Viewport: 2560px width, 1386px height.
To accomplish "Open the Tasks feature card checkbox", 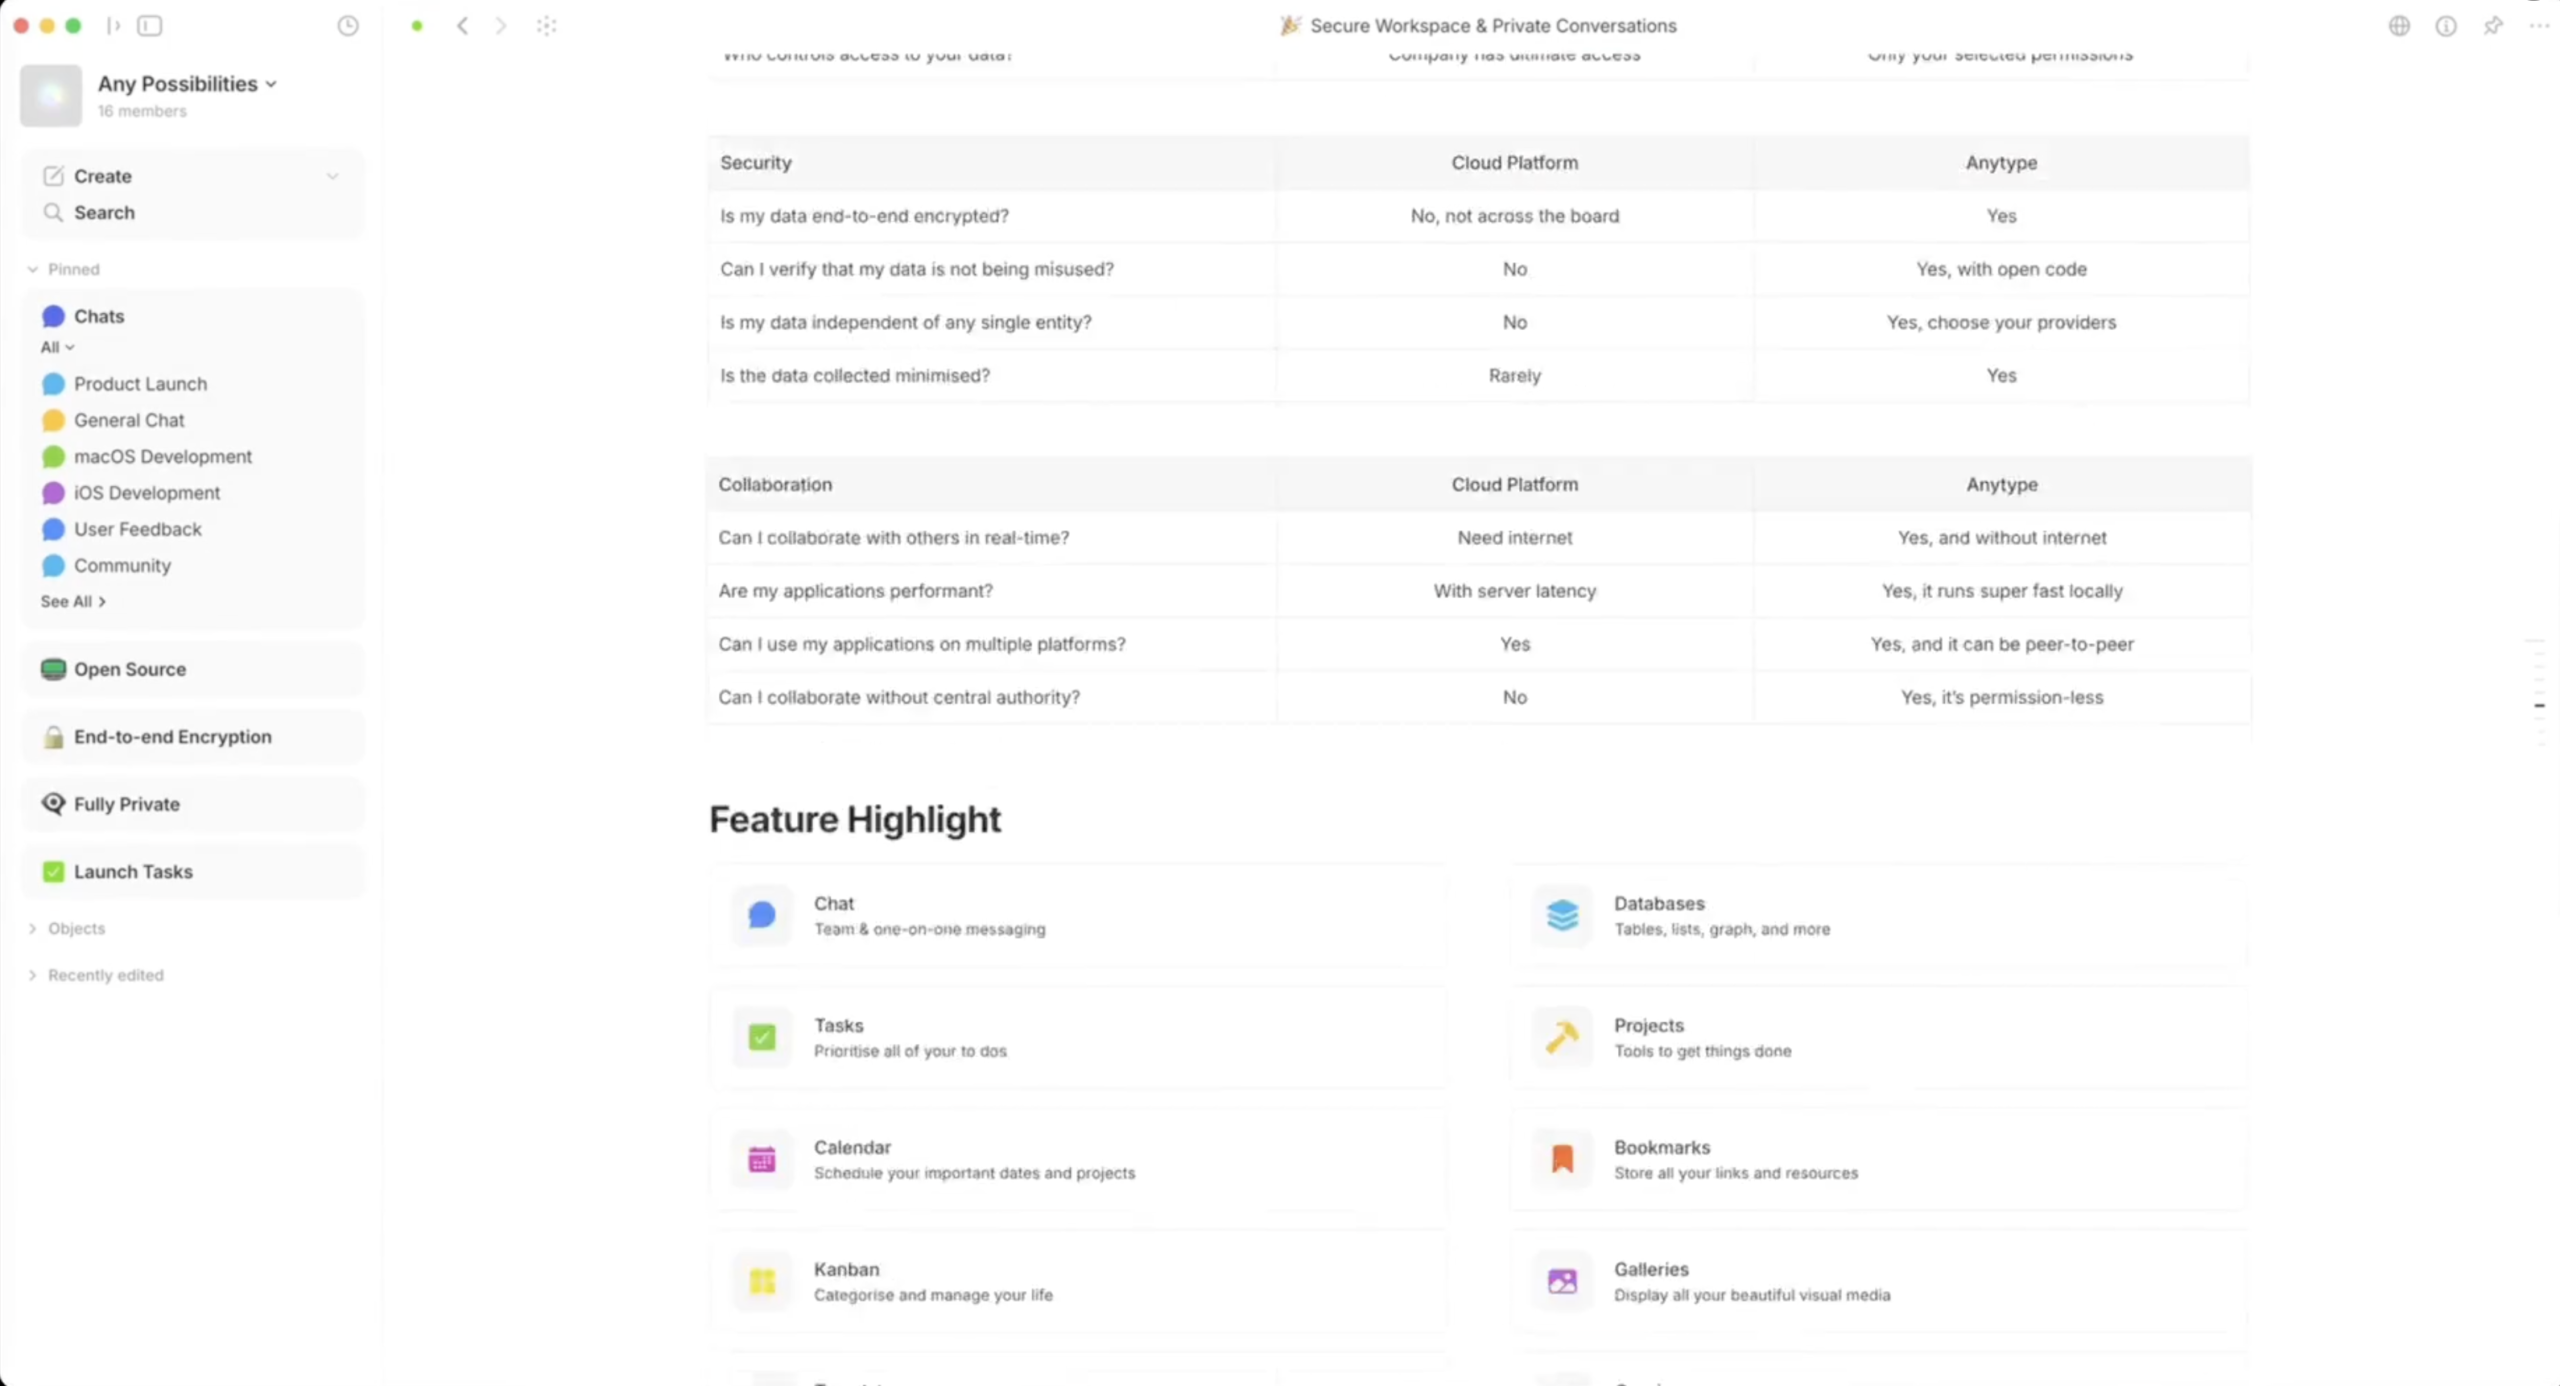I will [x=762, y=1037].
